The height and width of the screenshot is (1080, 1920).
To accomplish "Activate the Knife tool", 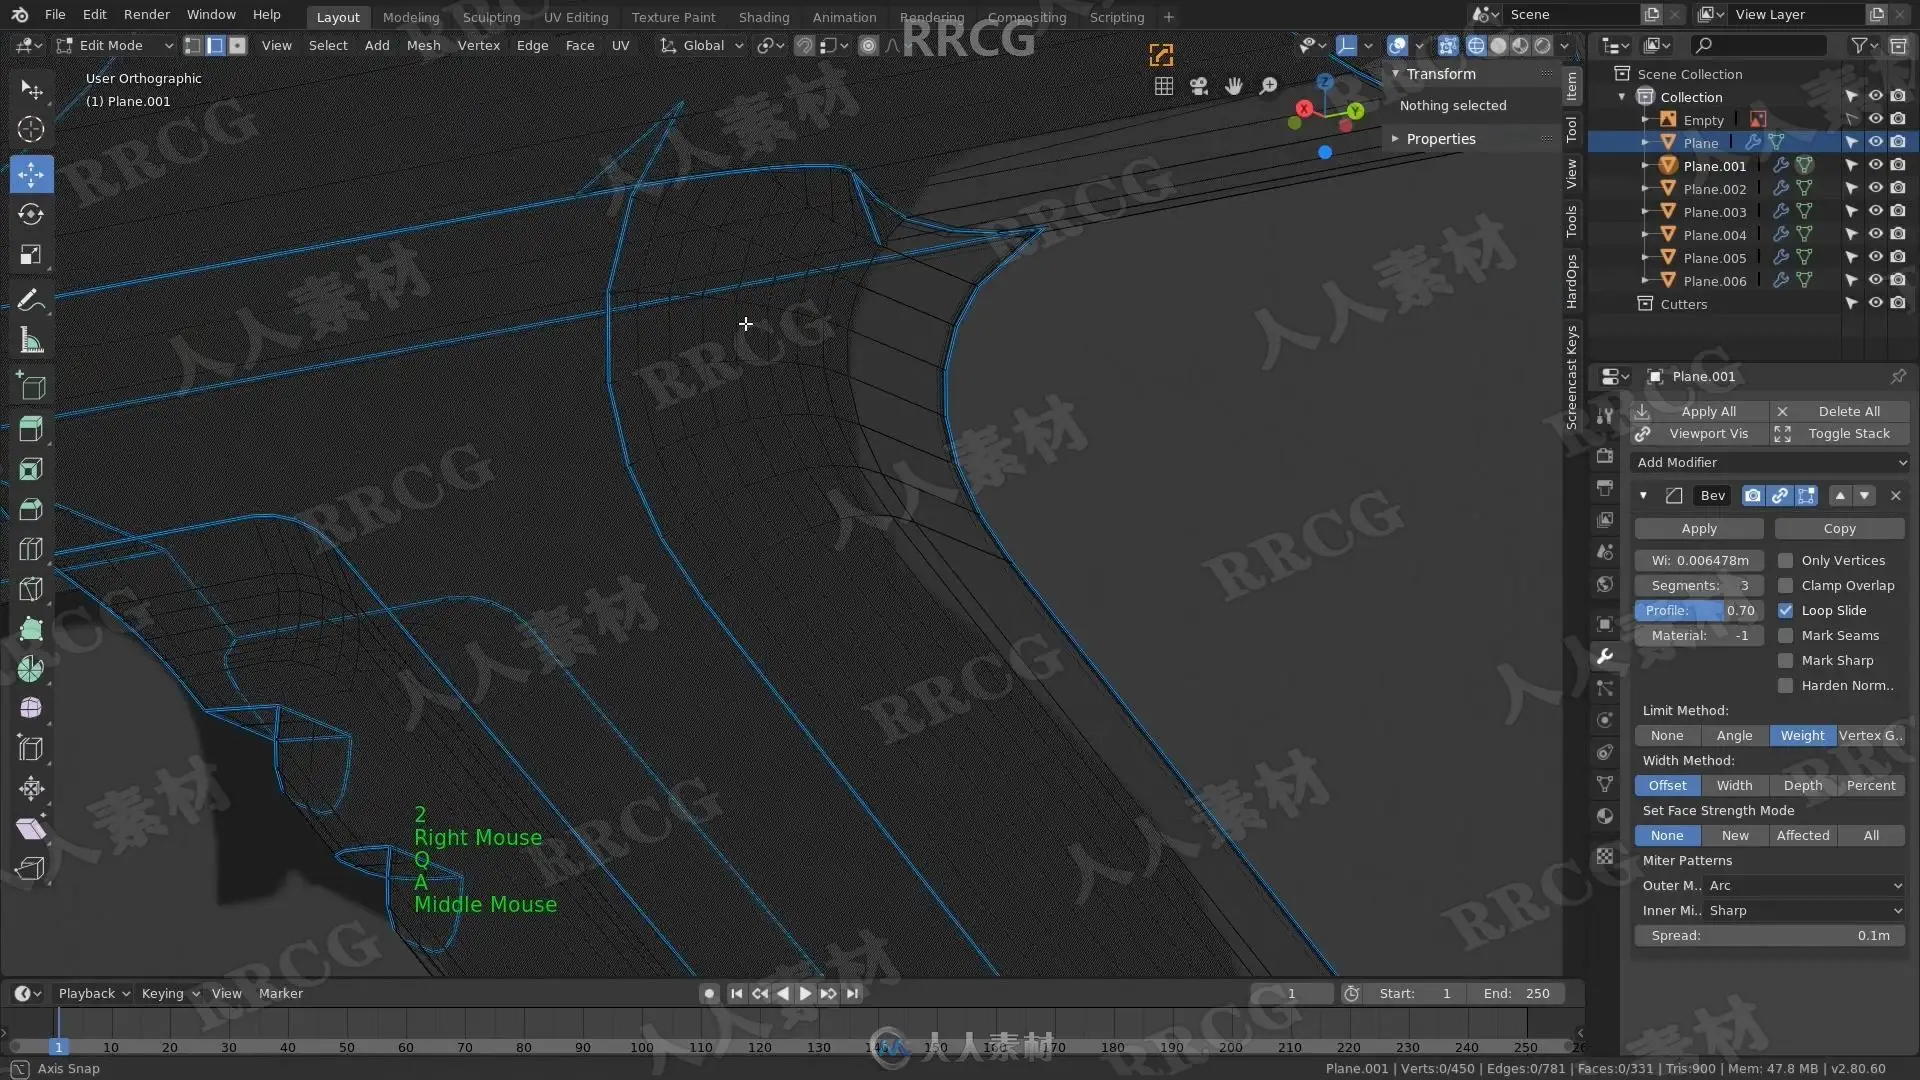I will point(31,589).
